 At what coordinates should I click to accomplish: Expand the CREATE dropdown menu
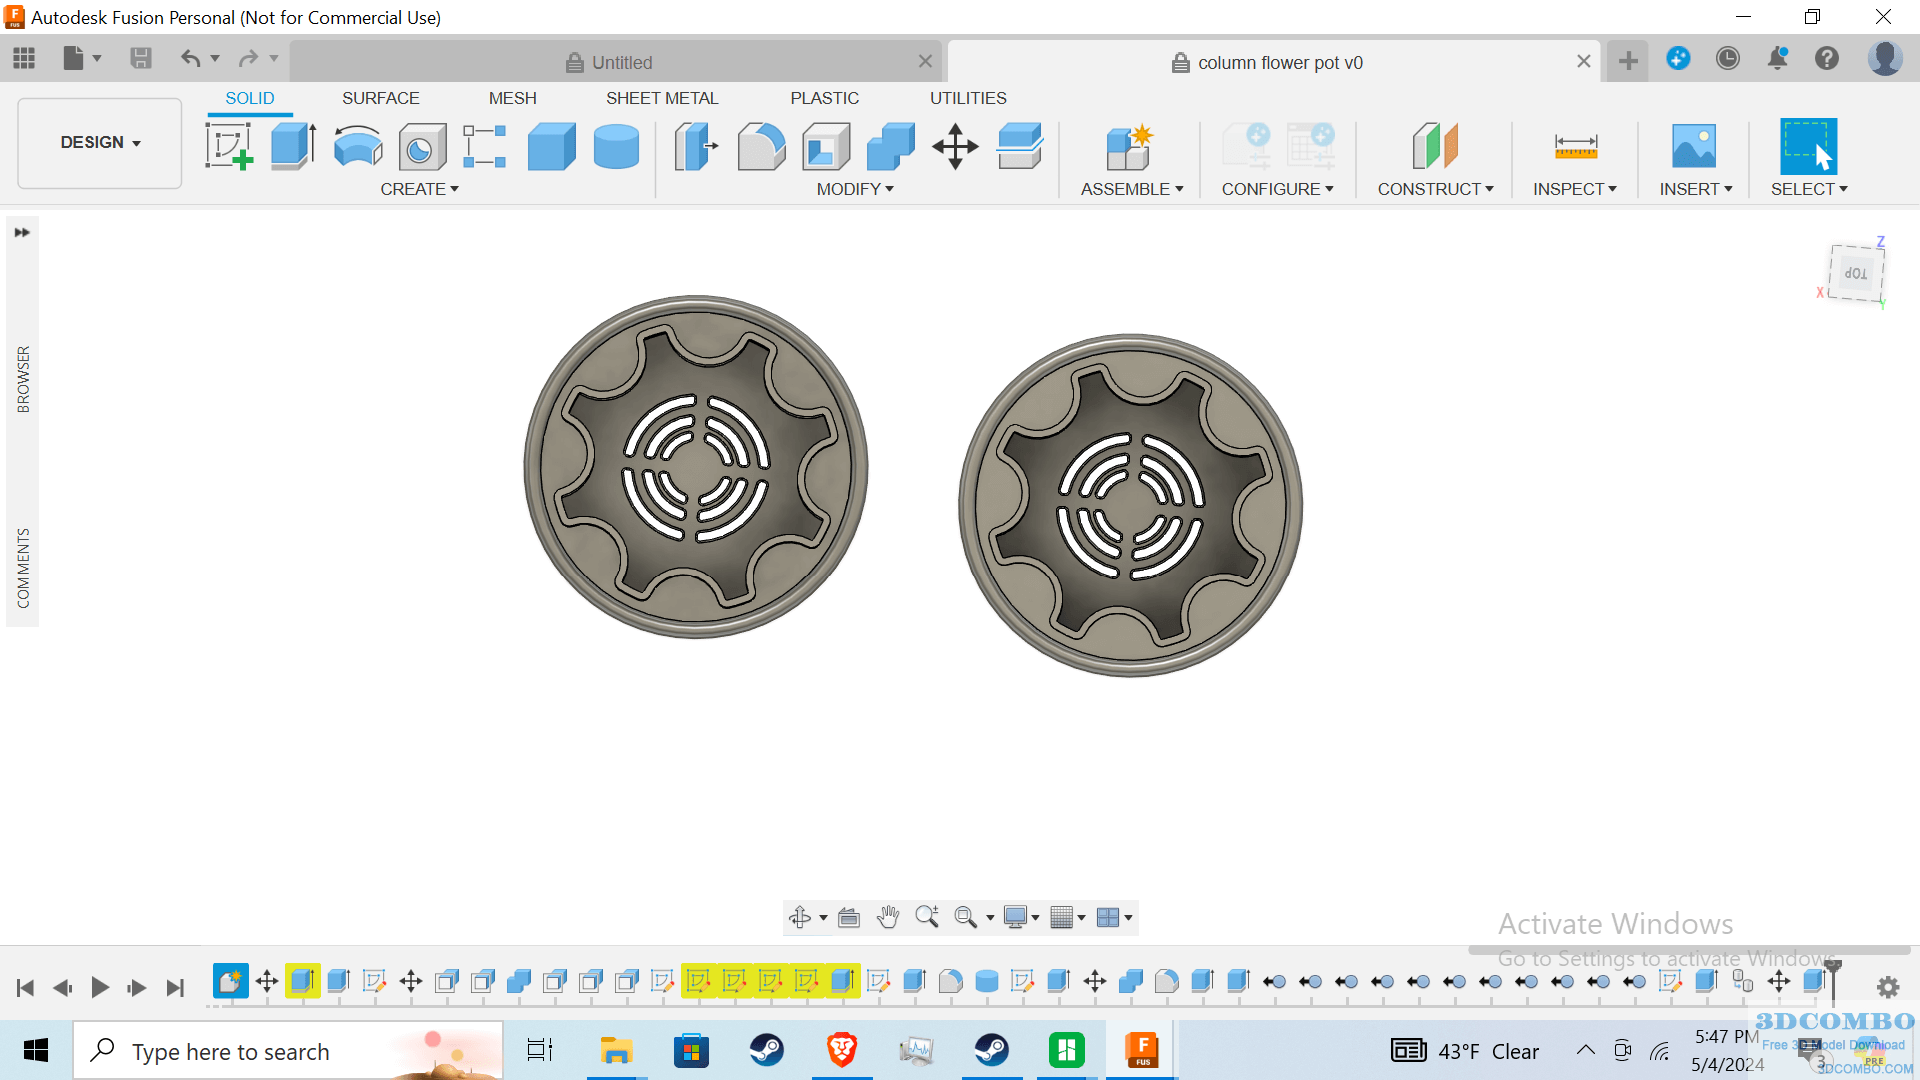click(419, 189)
